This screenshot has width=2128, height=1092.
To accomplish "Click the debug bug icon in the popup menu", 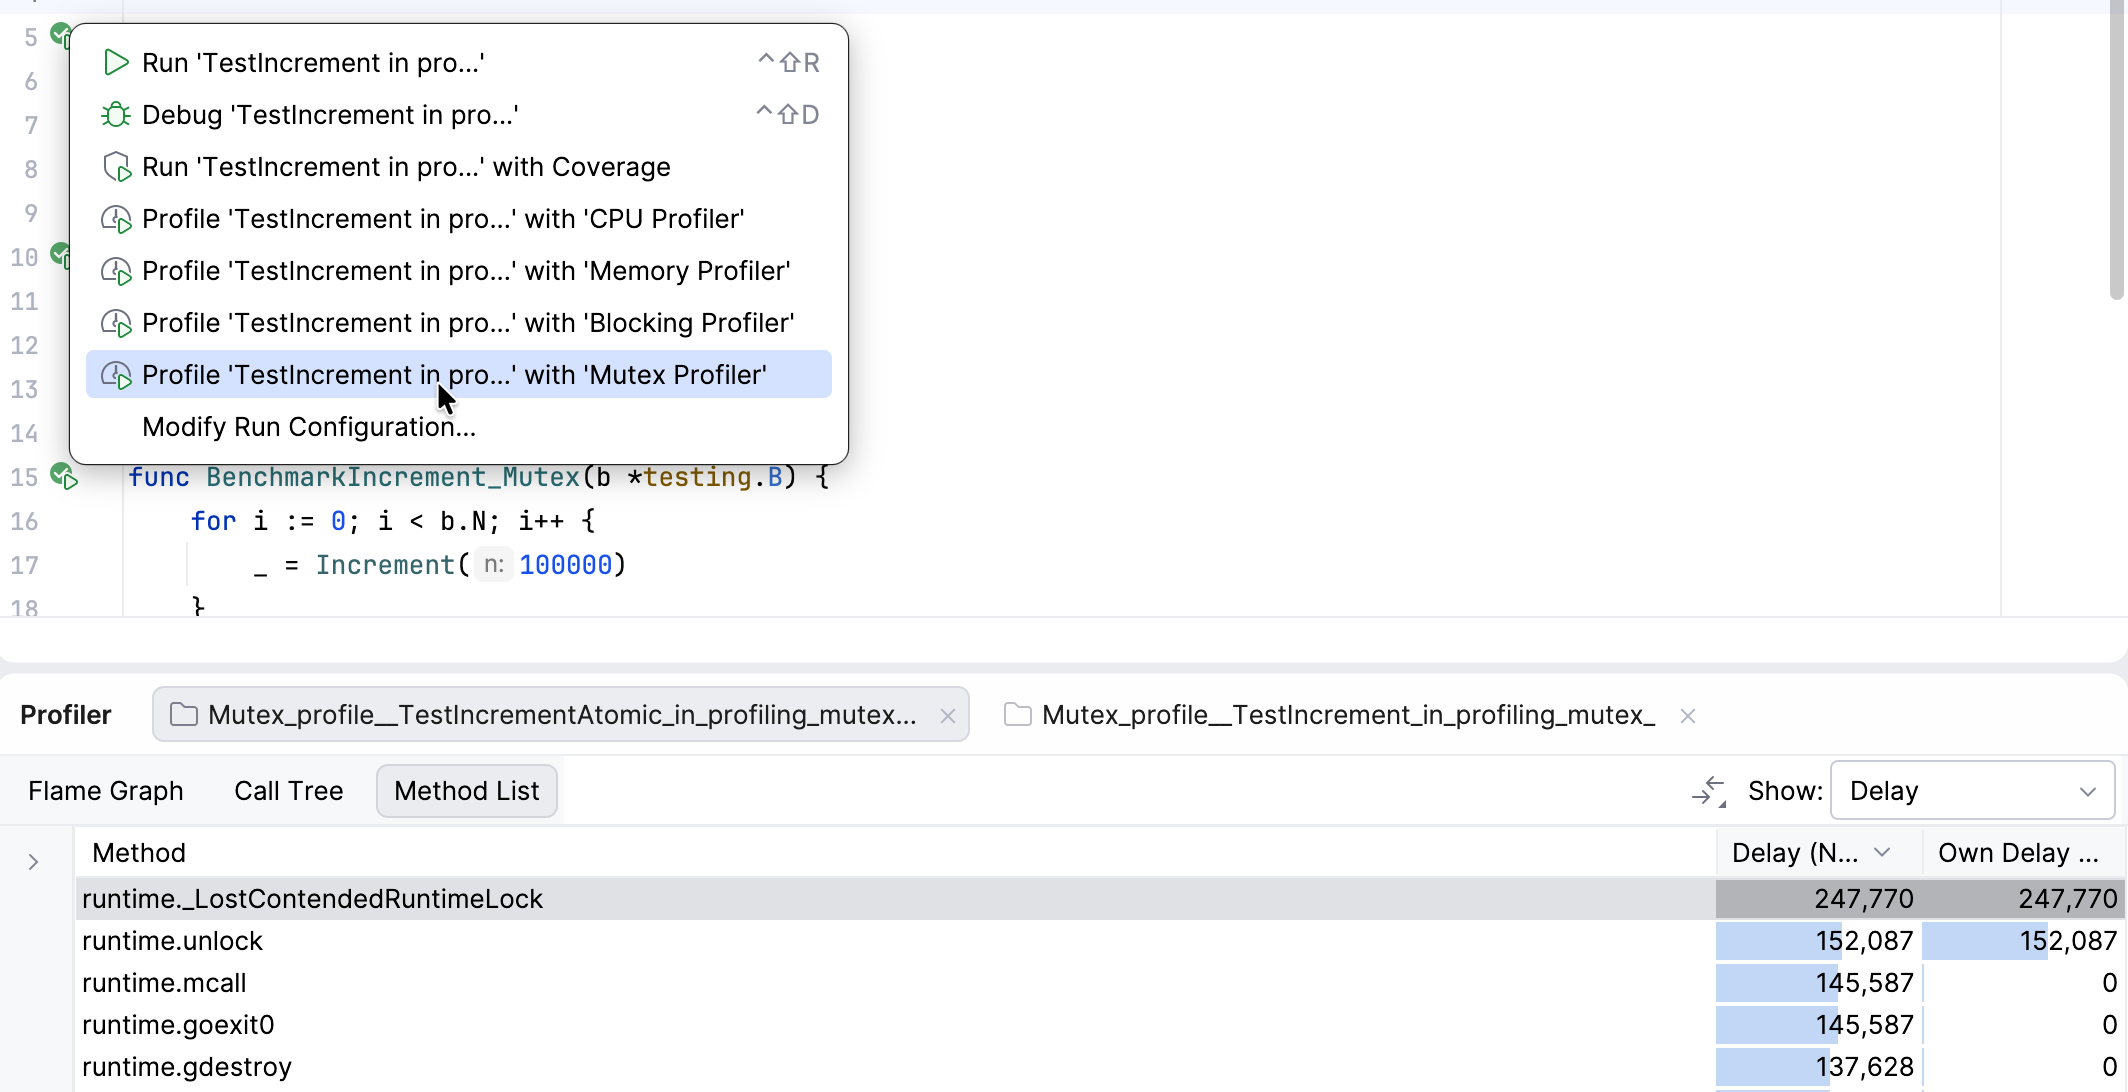I will click(x=115, y=114).
